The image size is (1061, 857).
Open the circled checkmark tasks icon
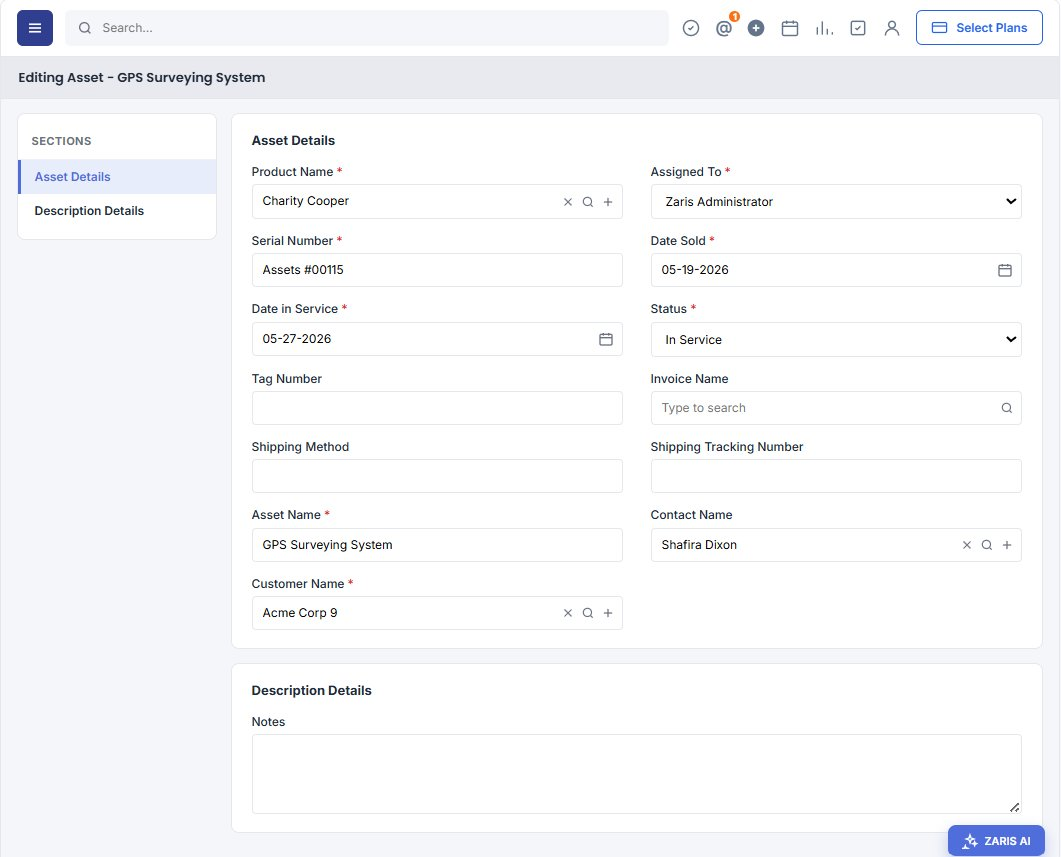(690, 28)
